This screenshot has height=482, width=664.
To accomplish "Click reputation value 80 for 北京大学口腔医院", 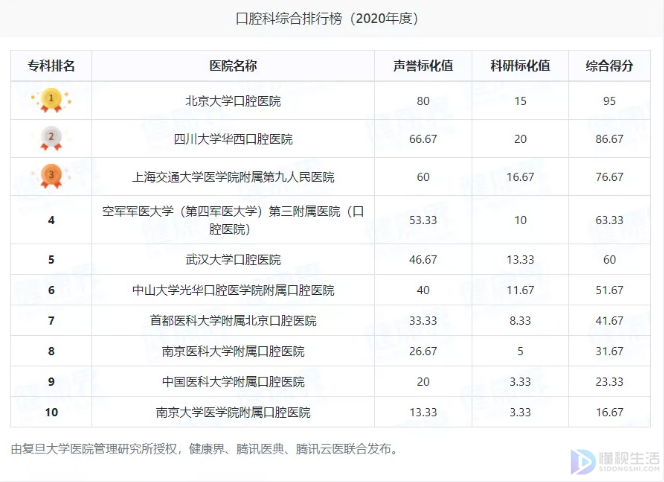I will [423, 101].
